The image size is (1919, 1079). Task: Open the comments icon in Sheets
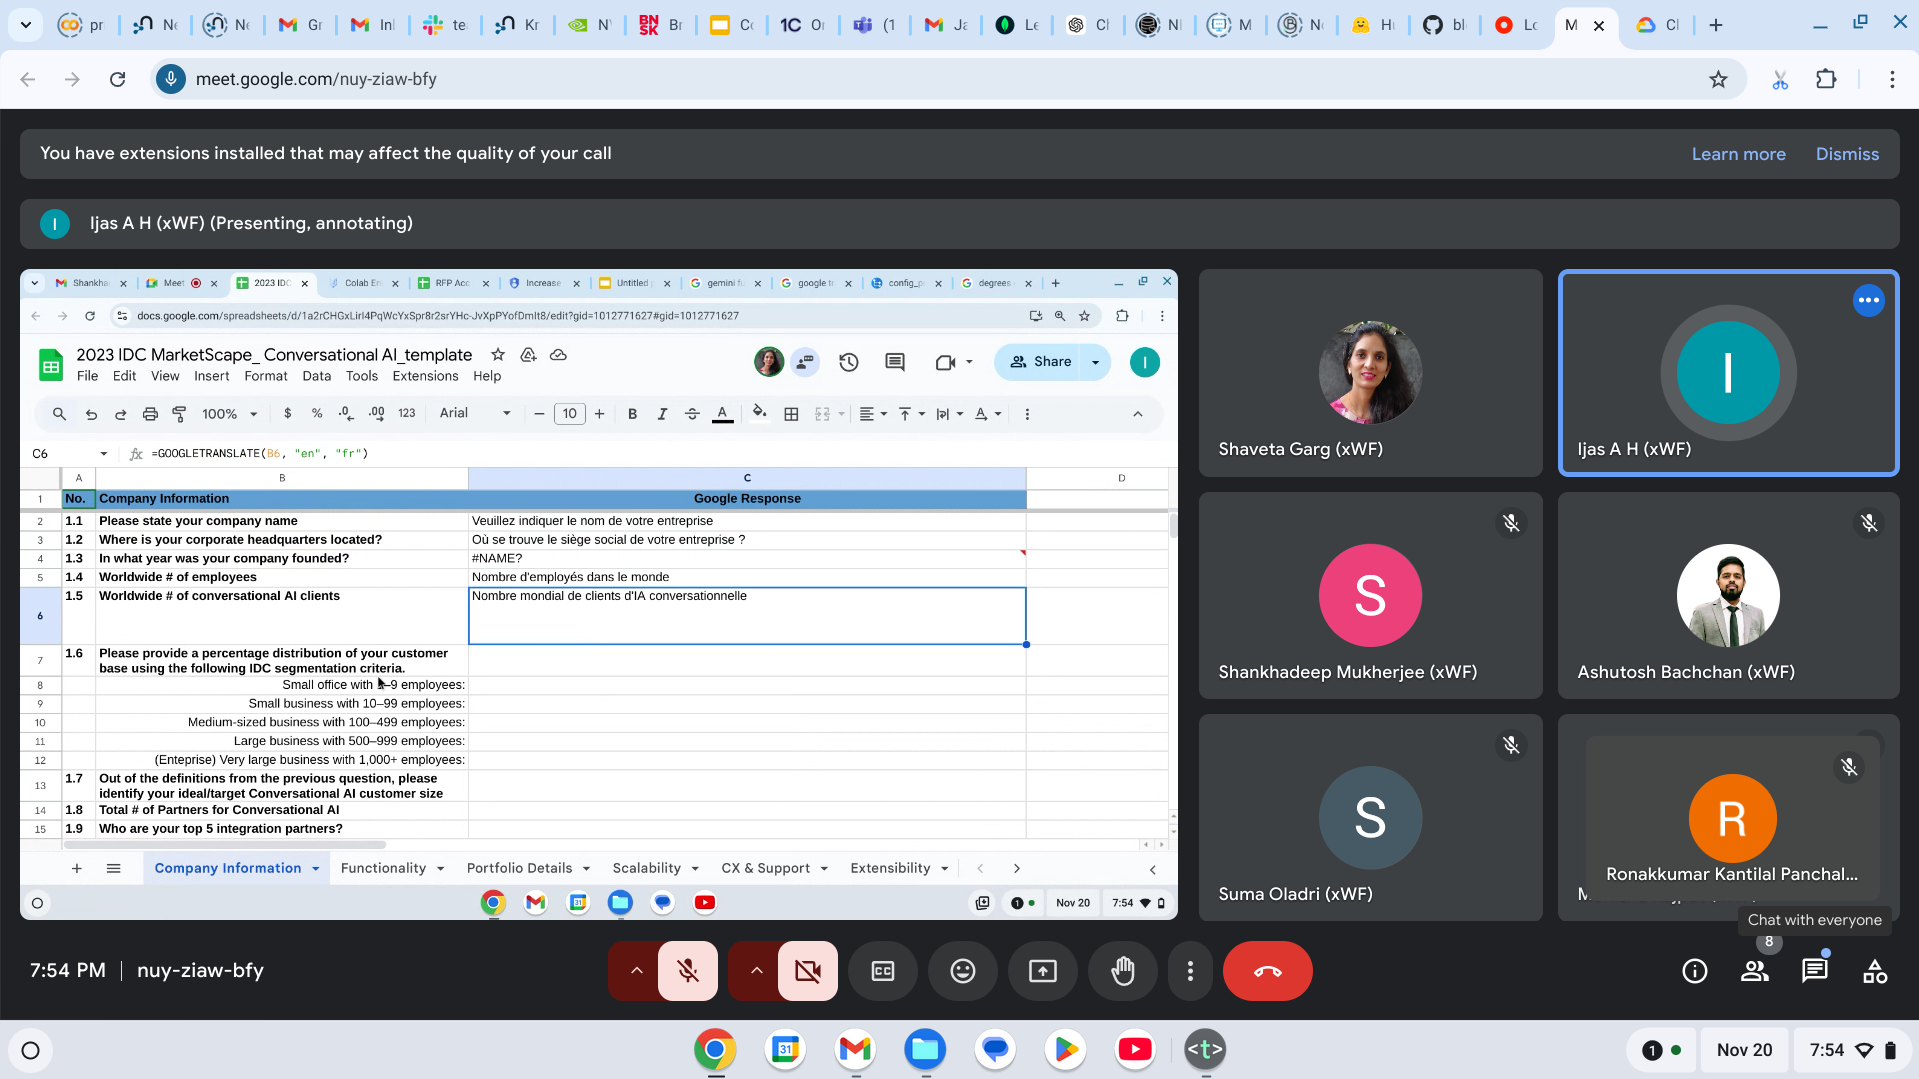(895, 362)
